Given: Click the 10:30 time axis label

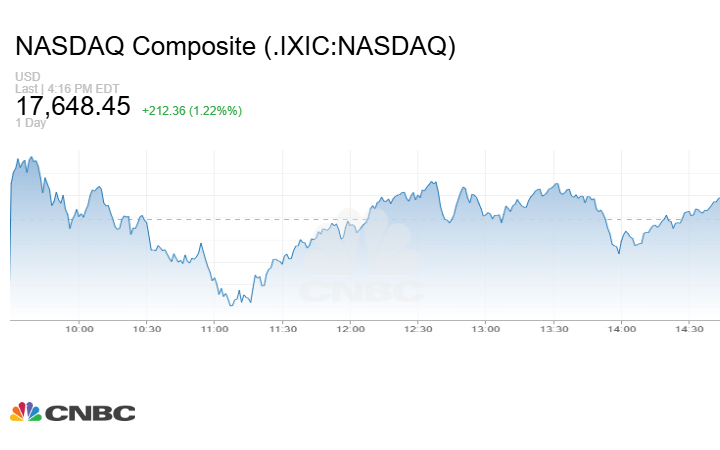Looking at the screenshot, I should 147,329.
